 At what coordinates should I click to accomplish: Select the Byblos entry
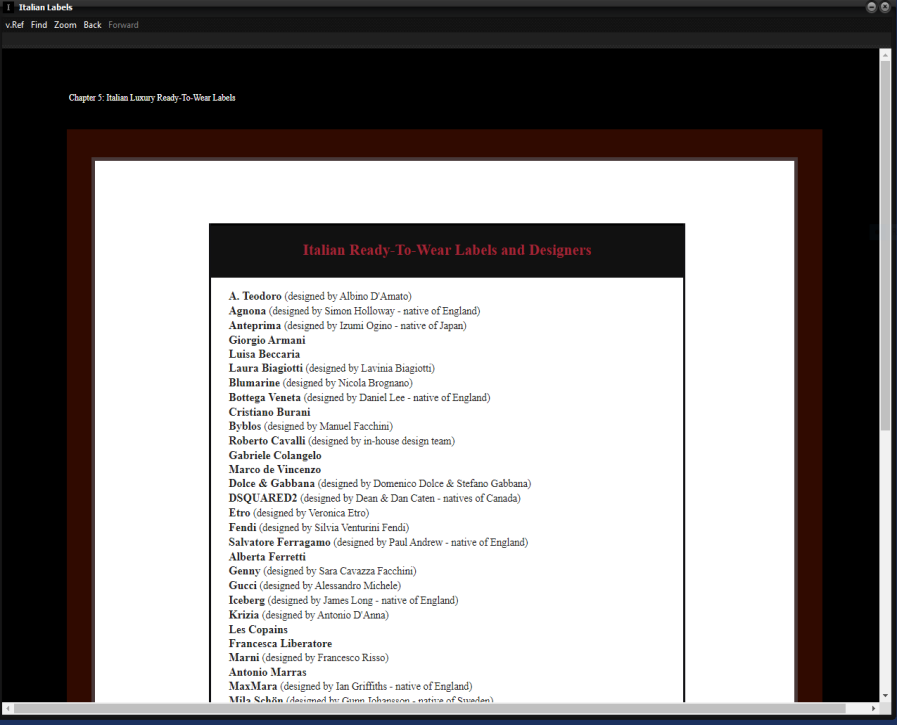[311, 426]
